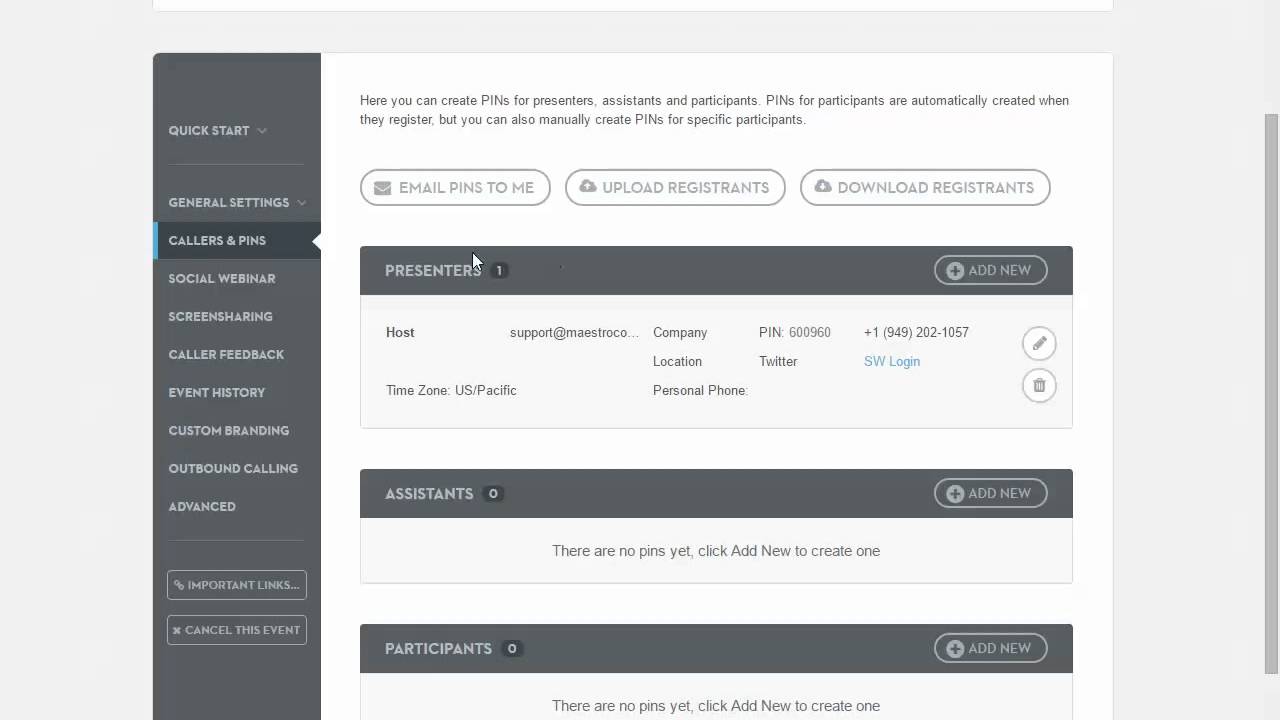Click the Personal Phone label
The width and height of the screenshot is (1280, 720).
(x=700, y=390)
